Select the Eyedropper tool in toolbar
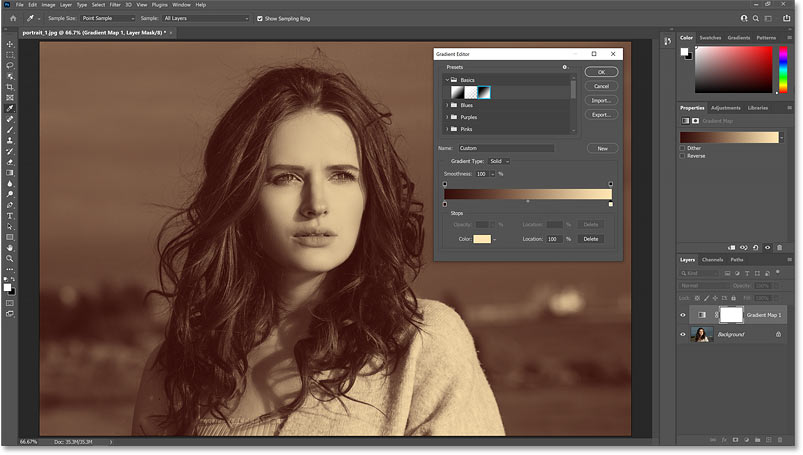The image size is (803, 455). [10, 109]
